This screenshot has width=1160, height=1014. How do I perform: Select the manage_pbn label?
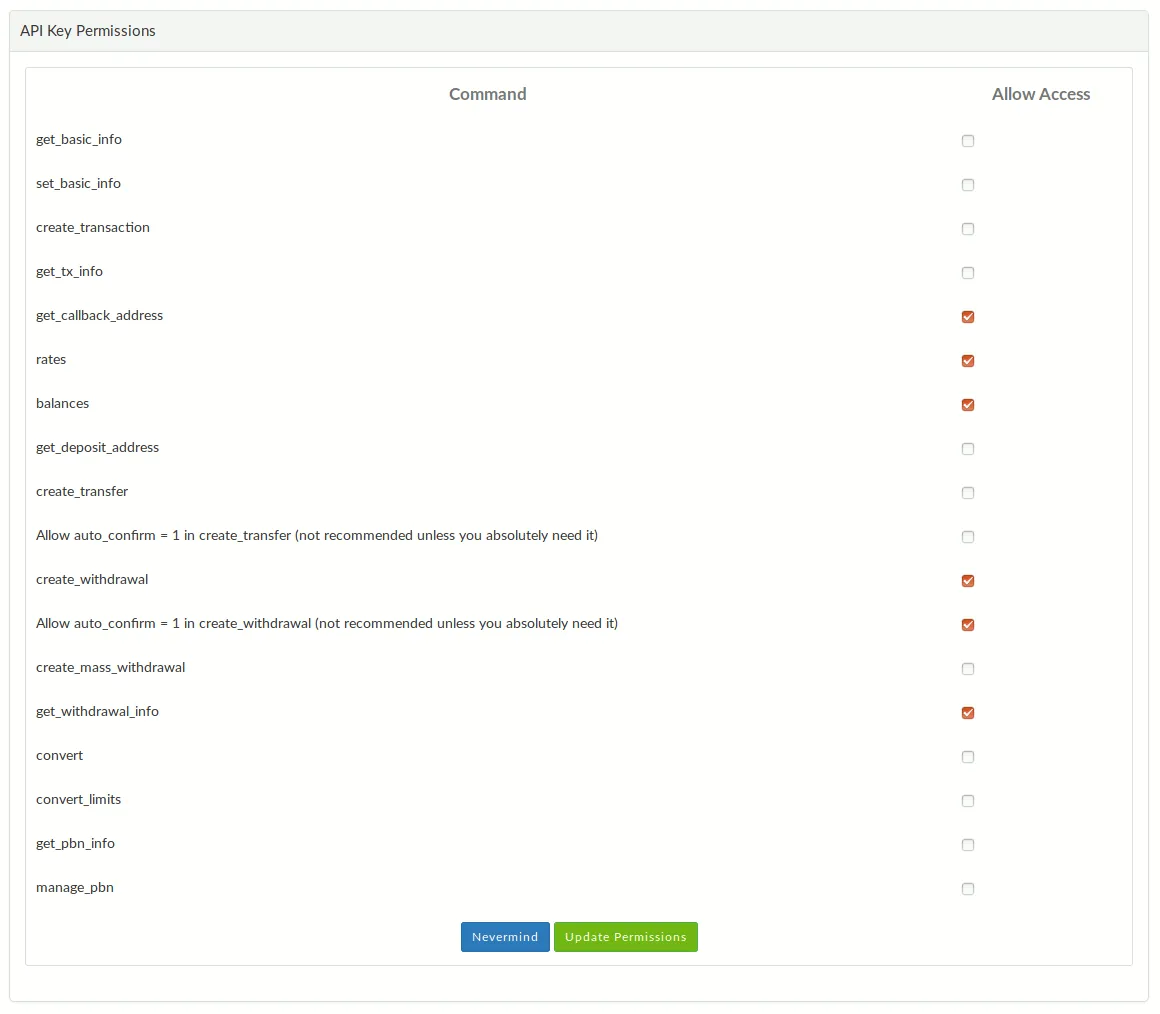point(75,888)
